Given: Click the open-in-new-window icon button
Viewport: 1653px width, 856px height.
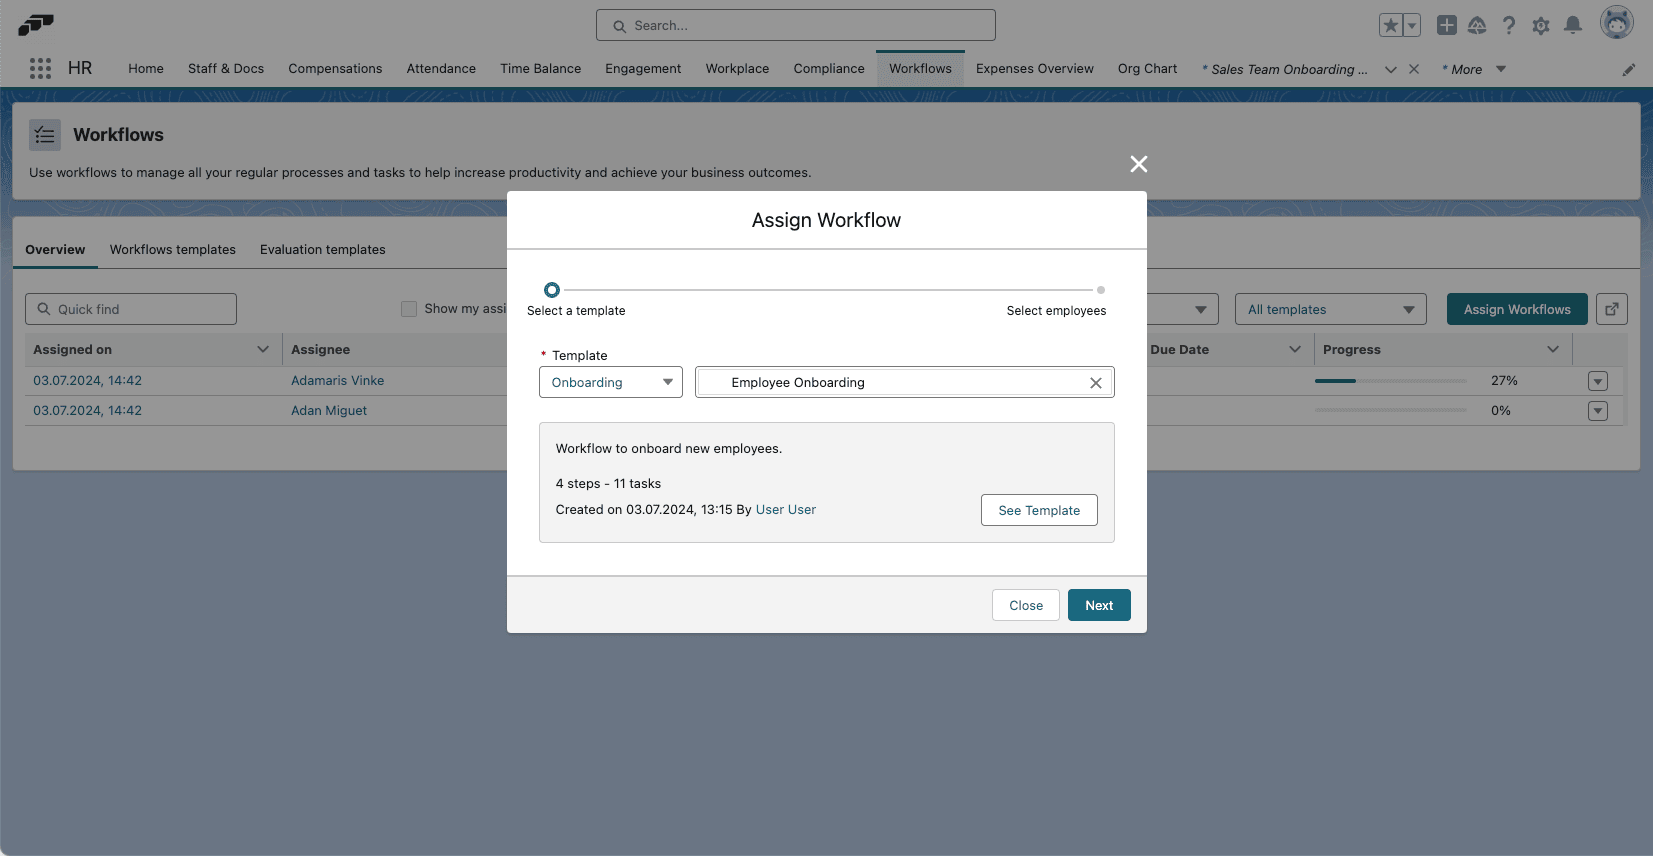Looking at the screenshot, I should pyautogui.click(x=1612, y=309).
